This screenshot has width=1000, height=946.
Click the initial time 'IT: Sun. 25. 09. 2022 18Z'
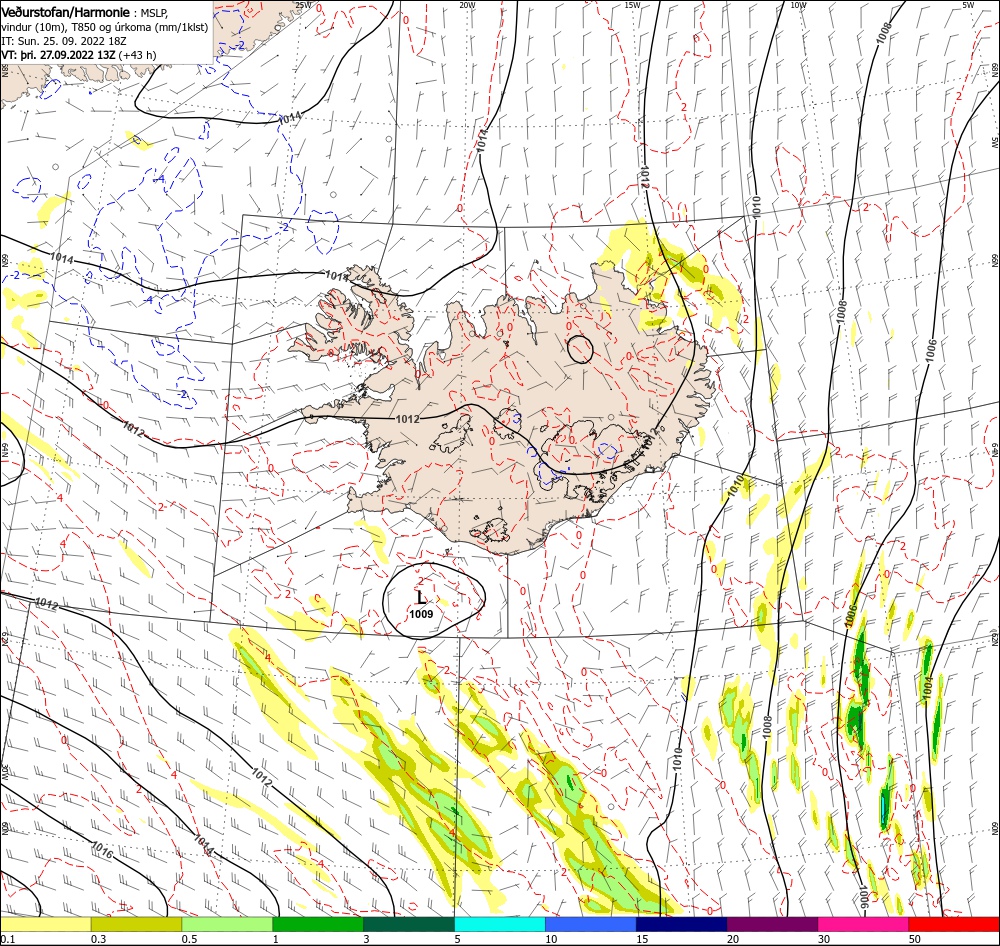click(x=64, y=41)
